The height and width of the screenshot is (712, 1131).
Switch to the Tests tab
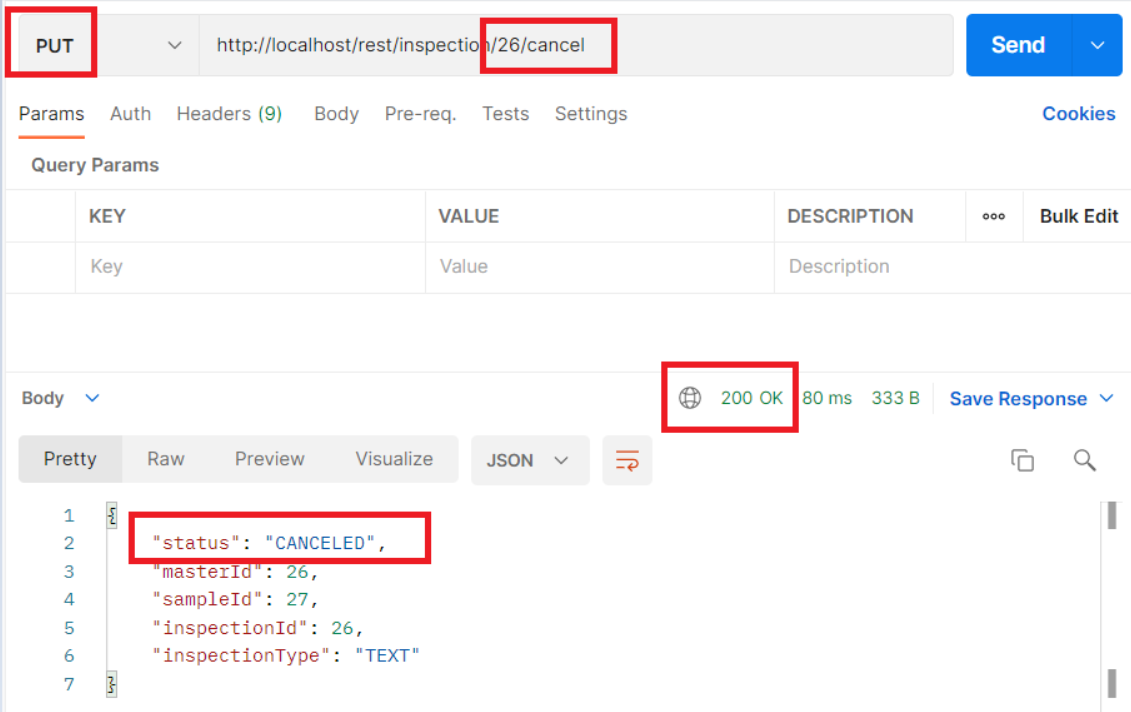tap(505, 114)
